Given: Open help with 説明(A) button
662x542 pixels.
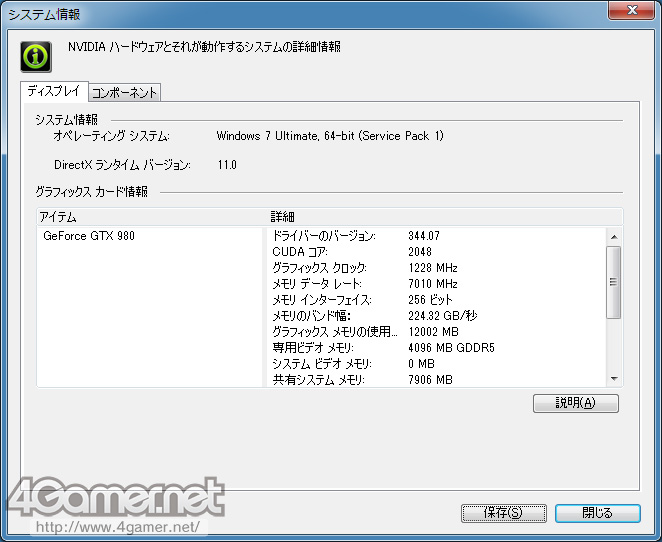Looking at the screenshot, I should 576,403.
